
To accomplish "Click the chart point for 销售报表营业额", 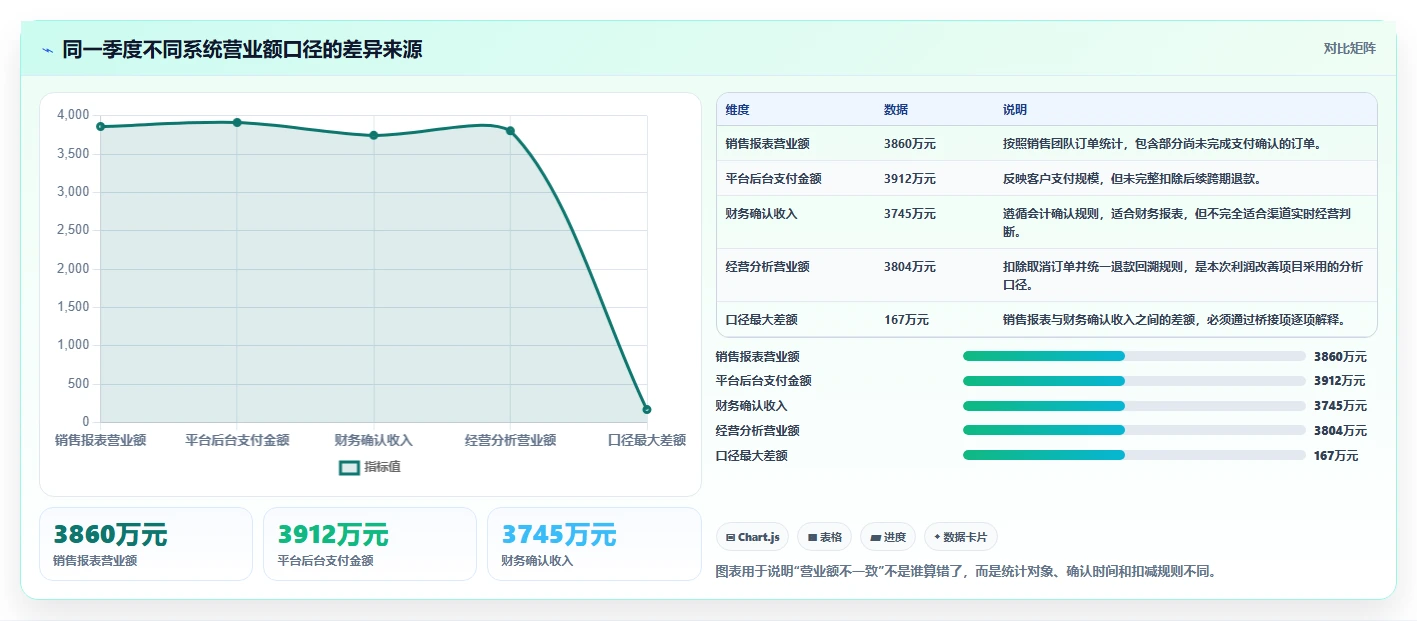I will point(100,126).
